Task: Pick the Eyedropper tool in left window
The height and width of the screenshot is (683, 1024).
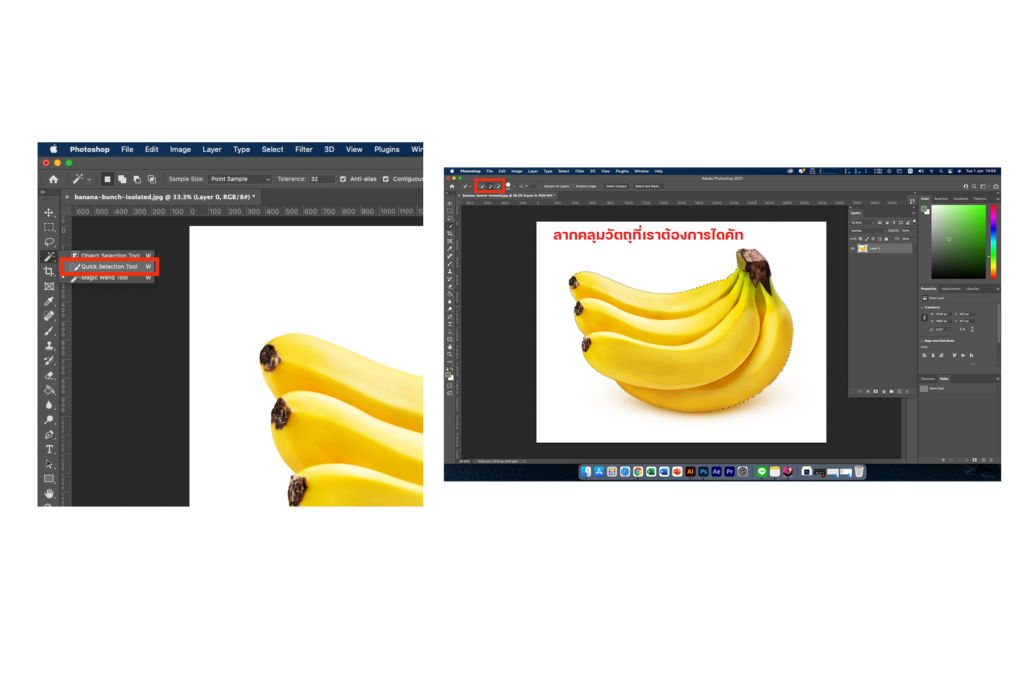Action: [49, 301]
